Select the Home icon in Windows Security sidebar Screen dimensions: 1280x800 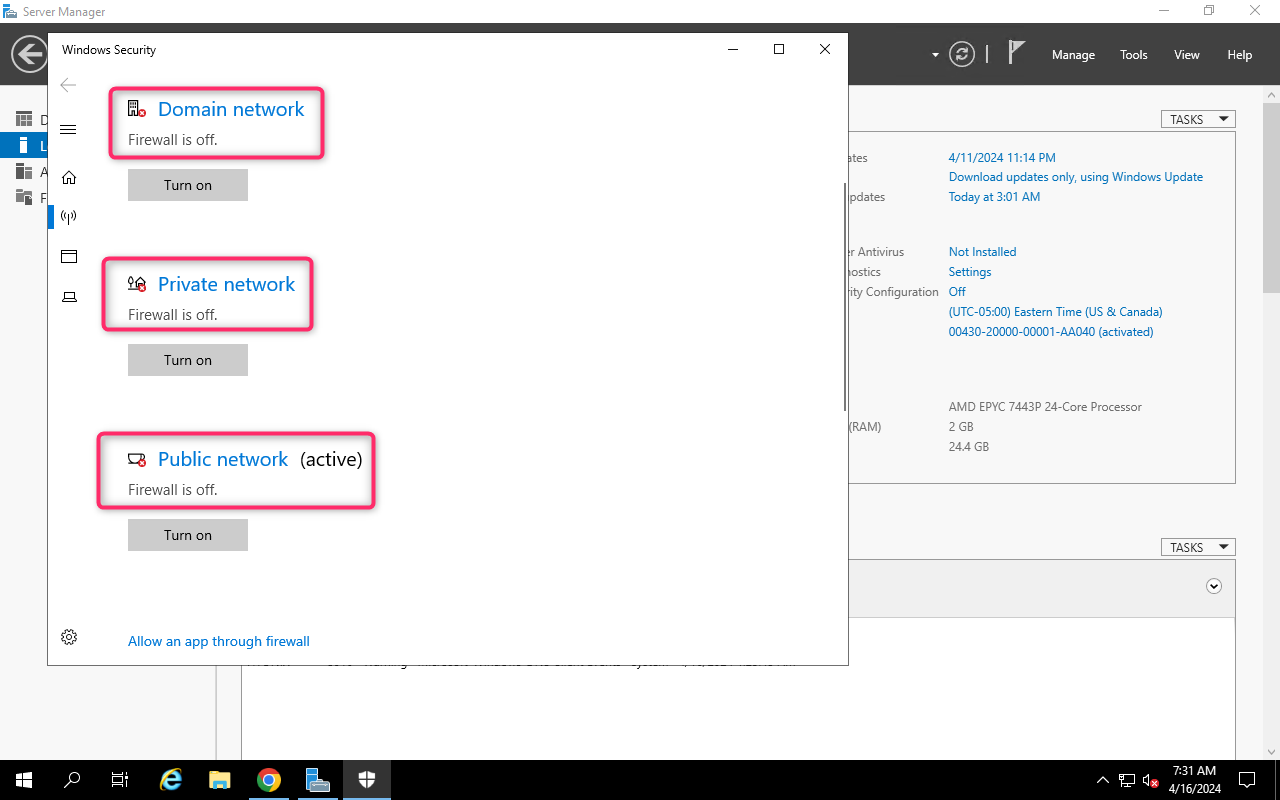(x=68, y=176)
